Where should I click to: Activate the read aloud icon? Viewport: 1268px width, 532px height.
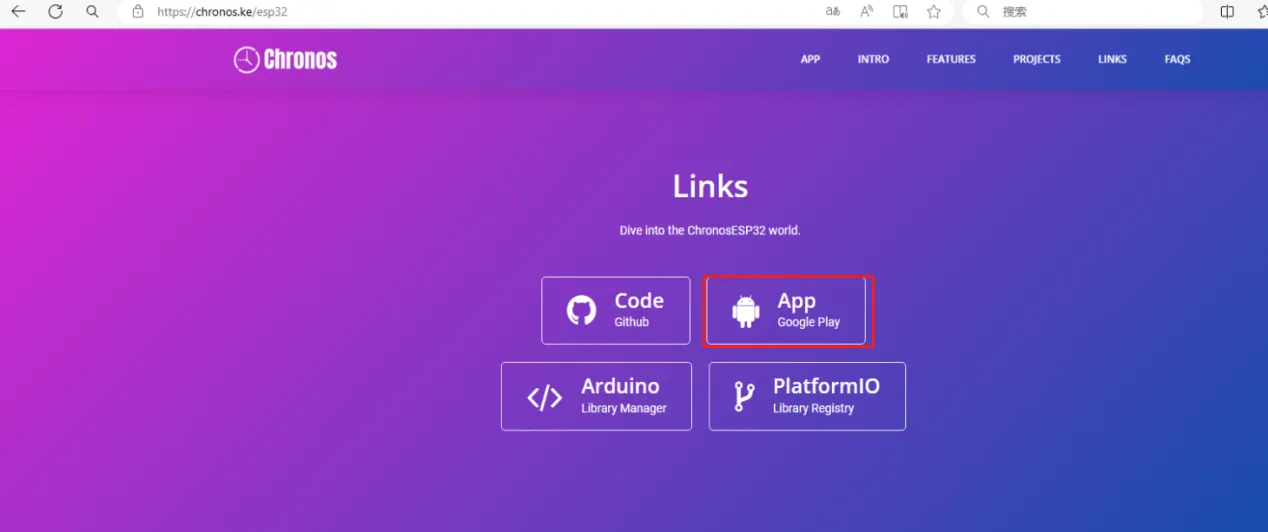(x=866, y=12)
